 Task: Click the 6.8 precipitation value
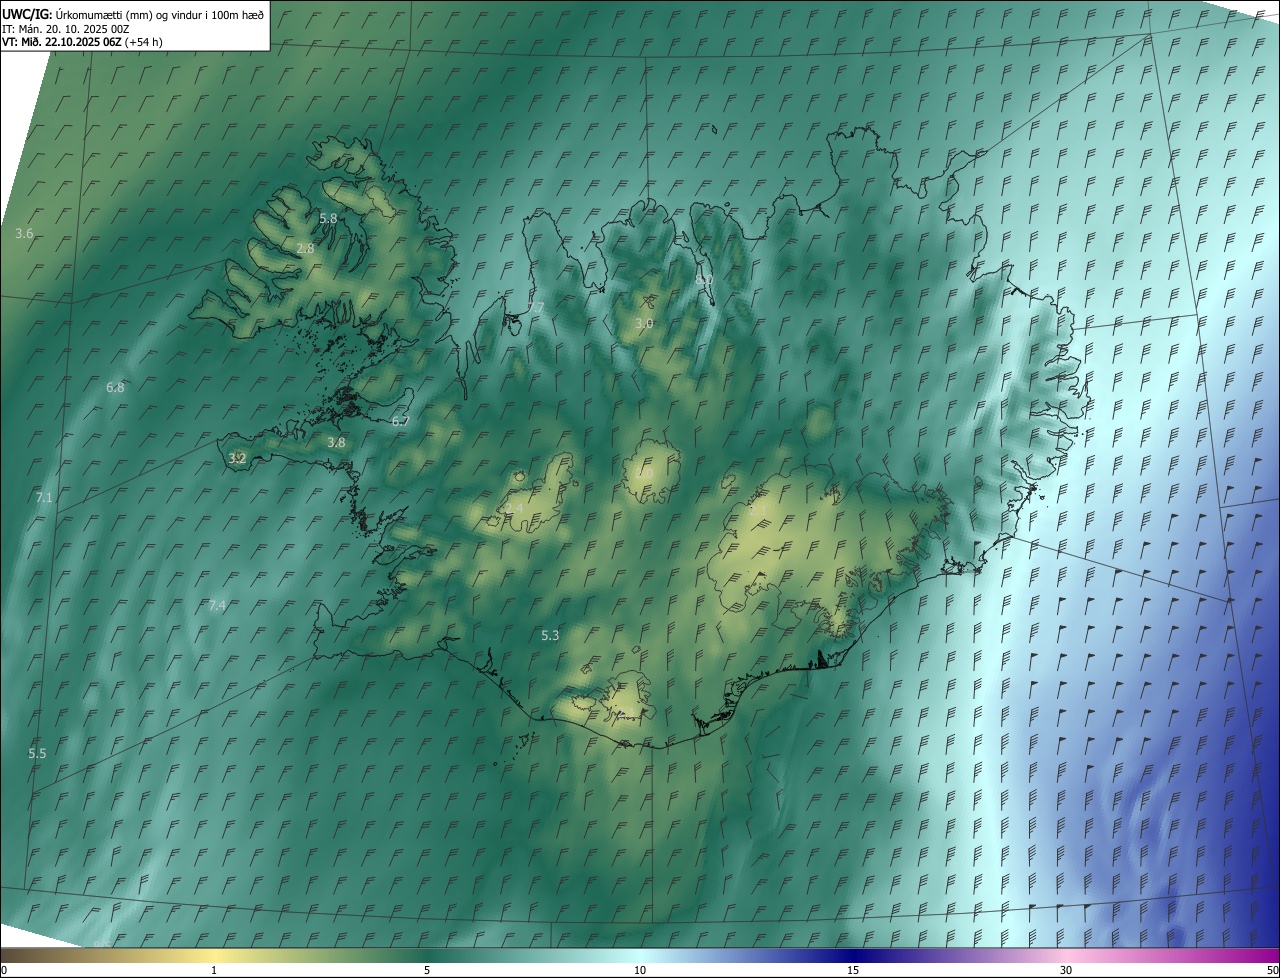(x=115, y=388)
